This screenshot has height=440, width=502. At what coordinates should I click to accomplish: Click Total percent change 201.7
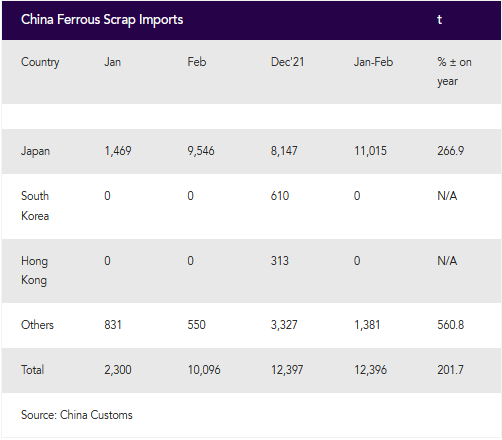450,370
